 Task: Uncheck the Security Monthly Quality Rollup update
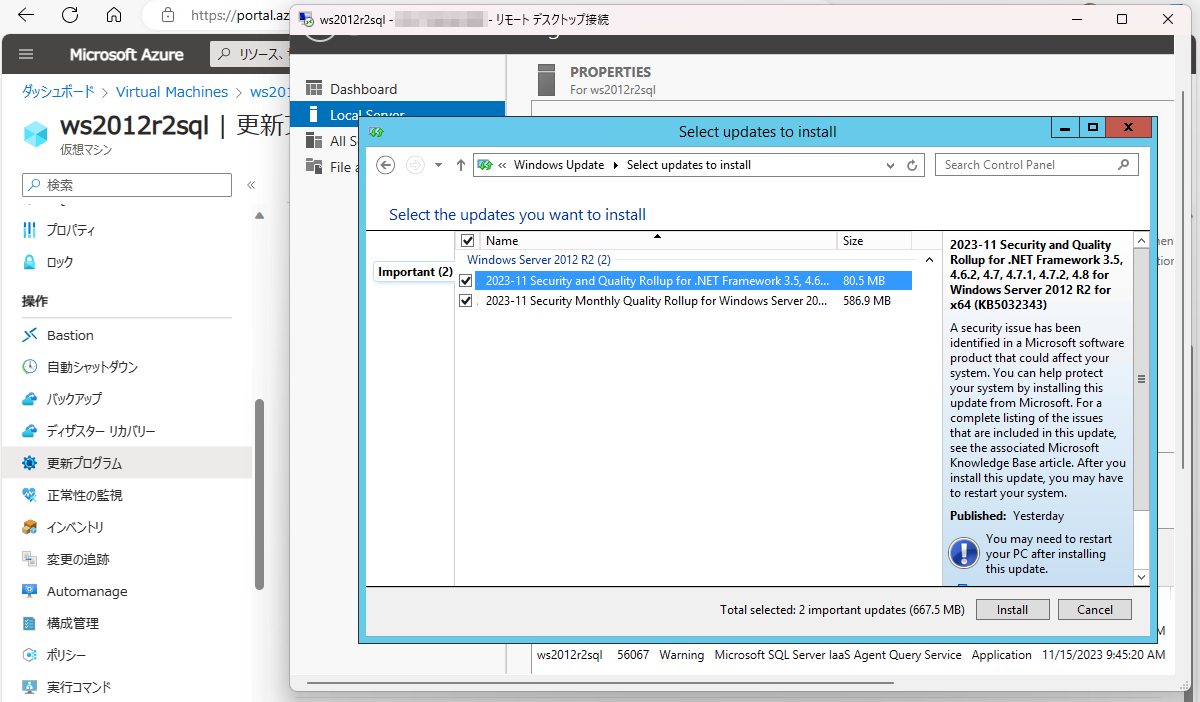465,300
